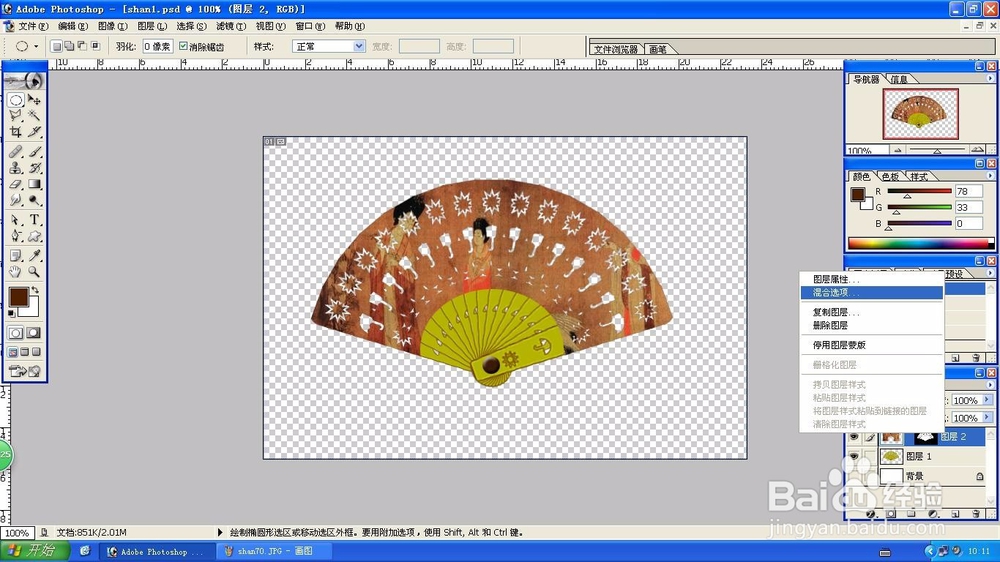Hide layer 图层 2 with eye icon
The image size is (1000, 562).
853,437
